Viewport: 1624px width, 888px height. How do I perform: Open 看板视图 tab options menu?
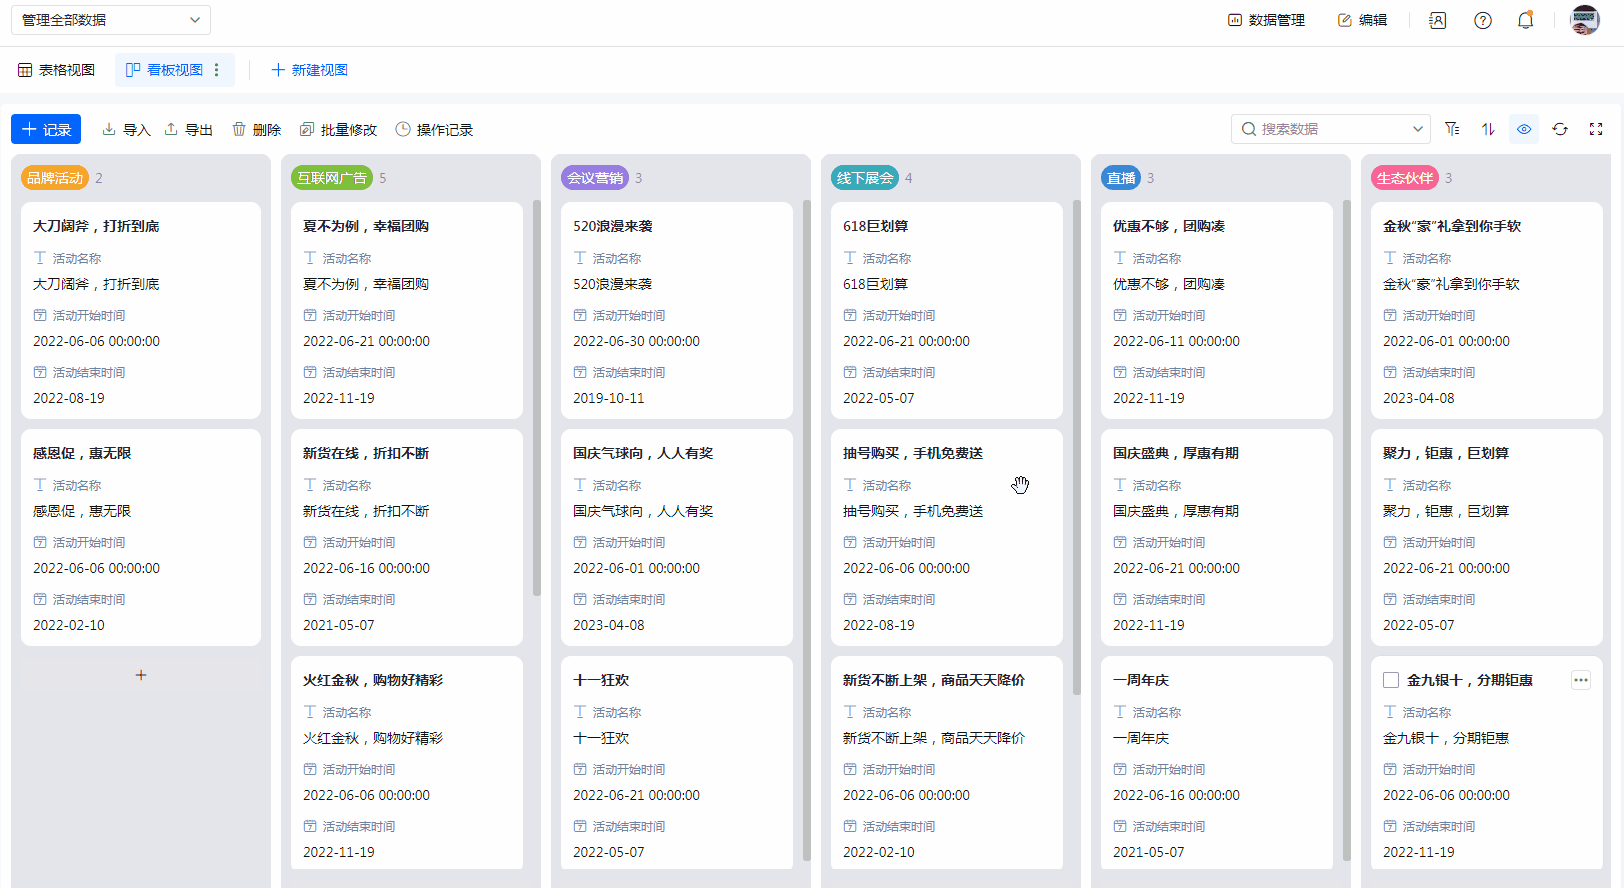tap(217, 70)
